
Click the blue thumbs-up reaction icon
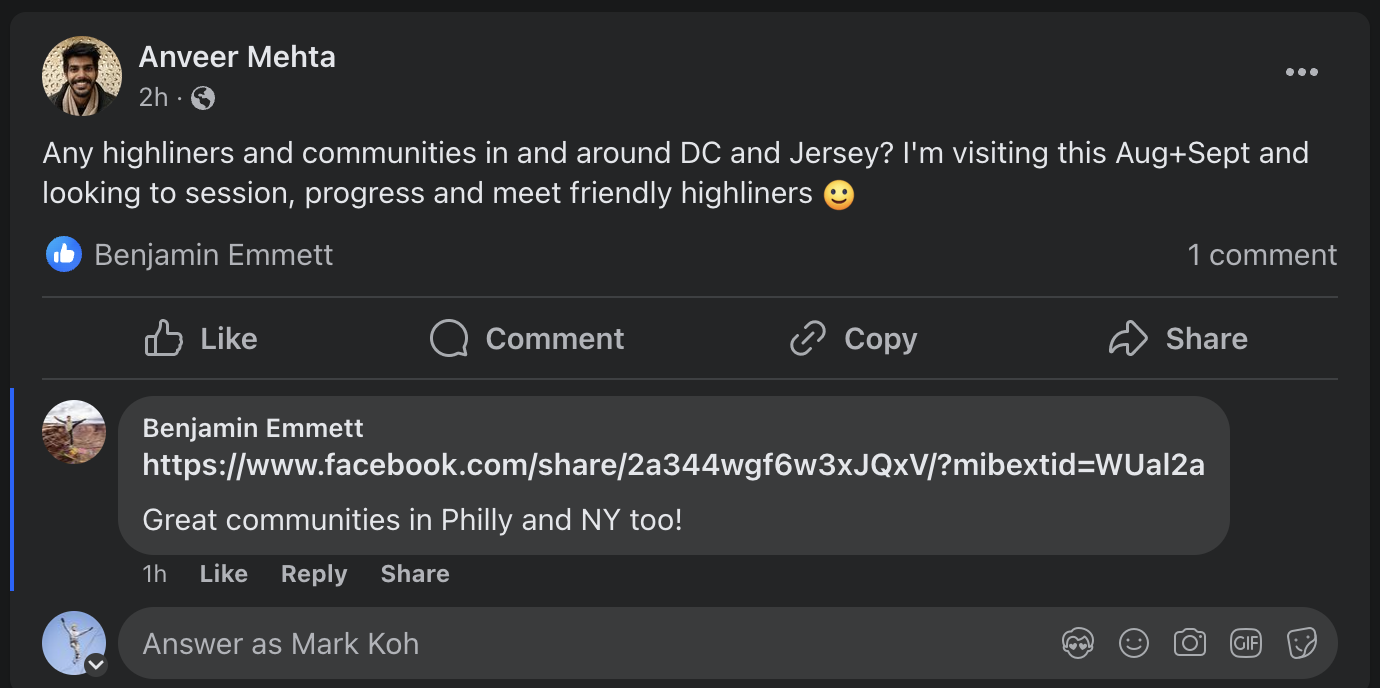(x=64, y=255)
